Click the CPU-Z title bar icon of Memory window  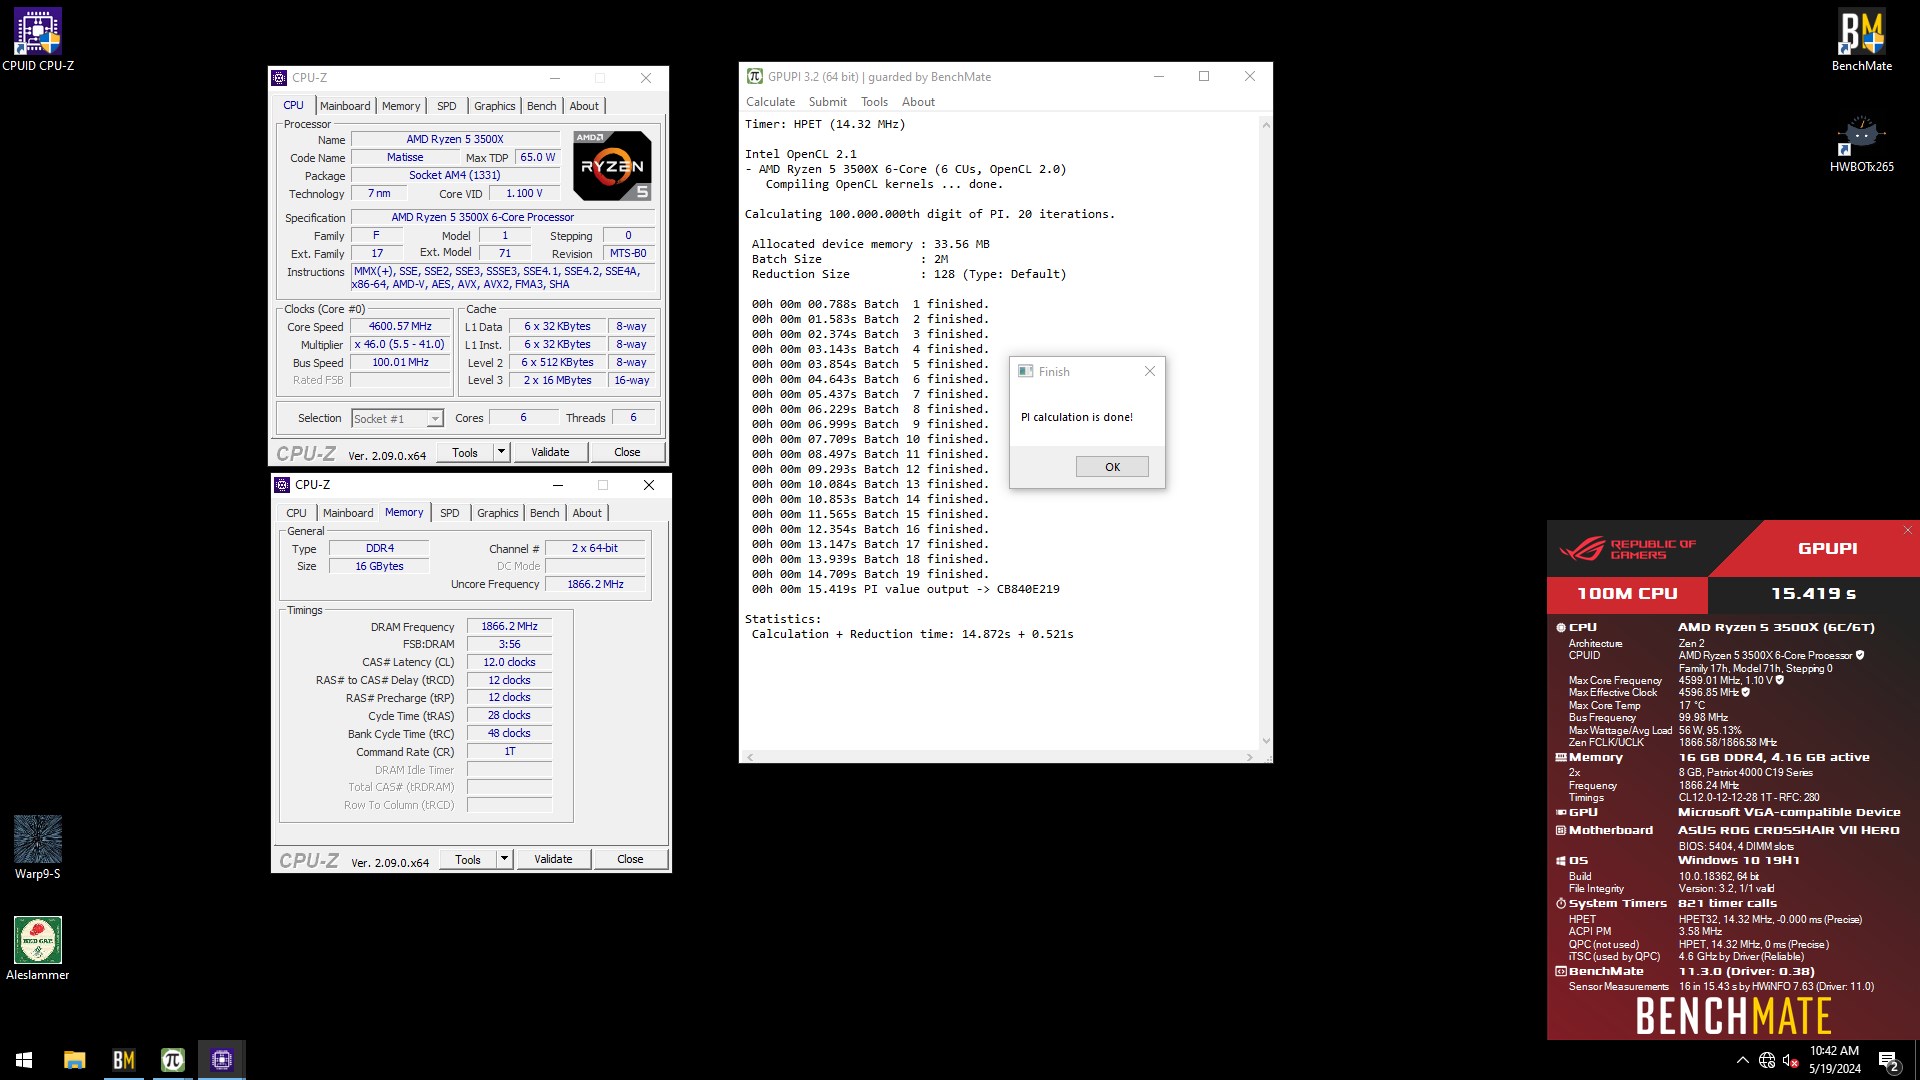pyautogui.click(x=282, y=485)
